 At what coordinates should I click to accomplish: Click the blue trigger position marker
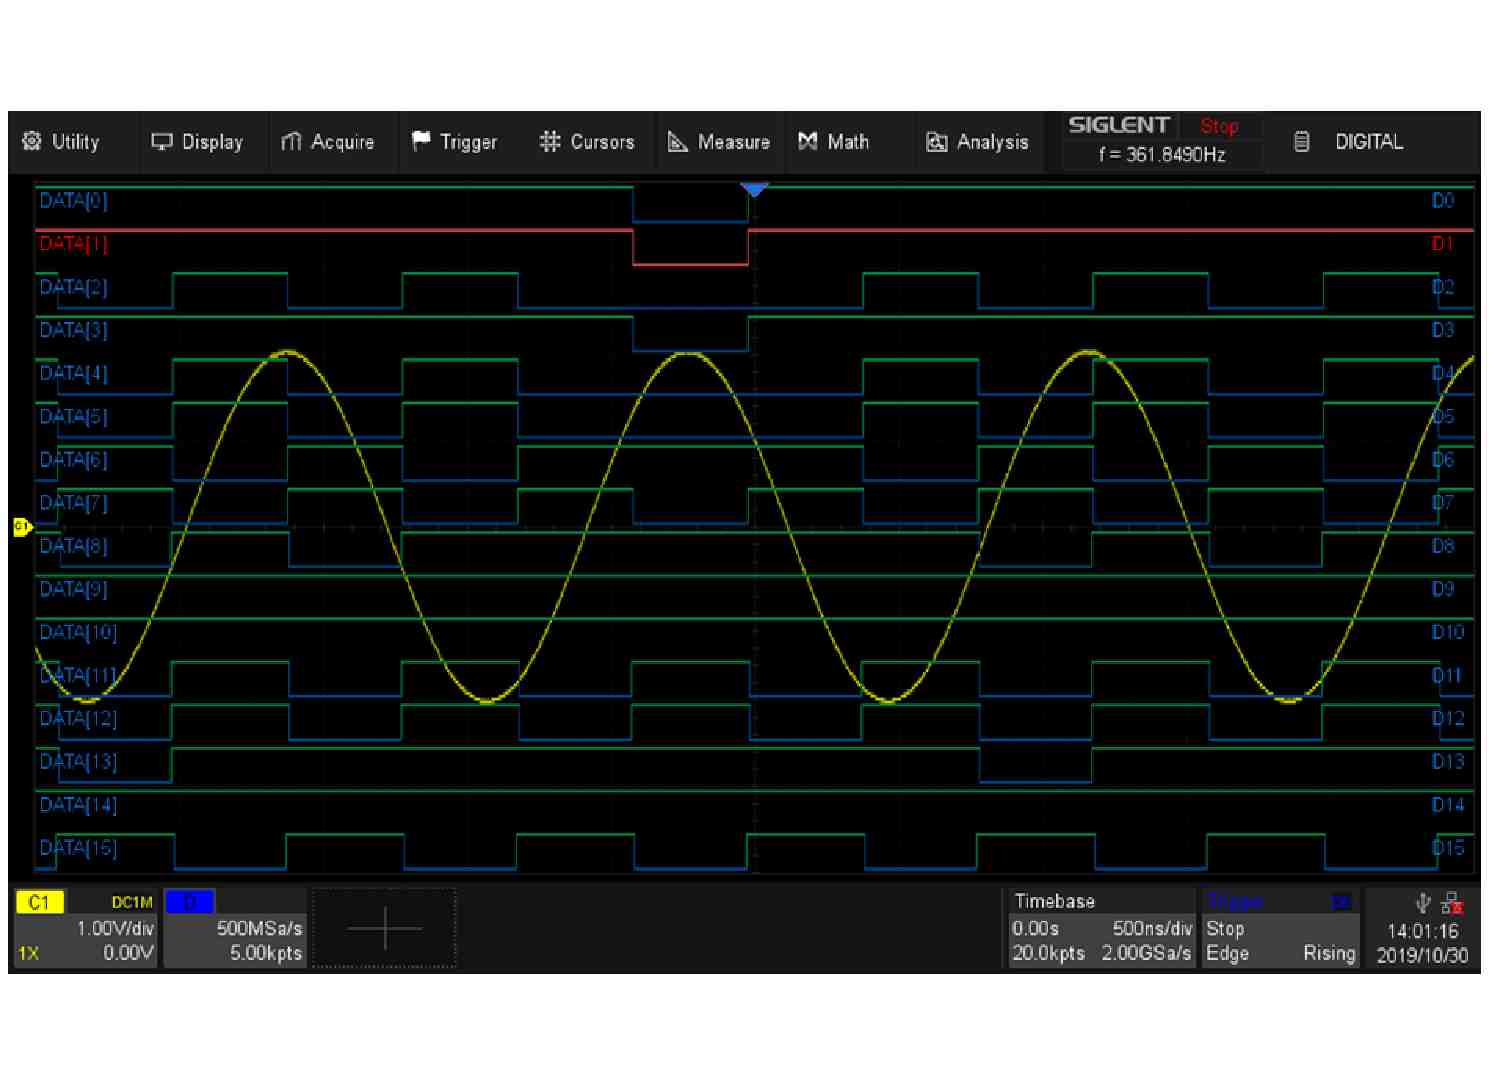pyautogui.click(x=754, y=189)
